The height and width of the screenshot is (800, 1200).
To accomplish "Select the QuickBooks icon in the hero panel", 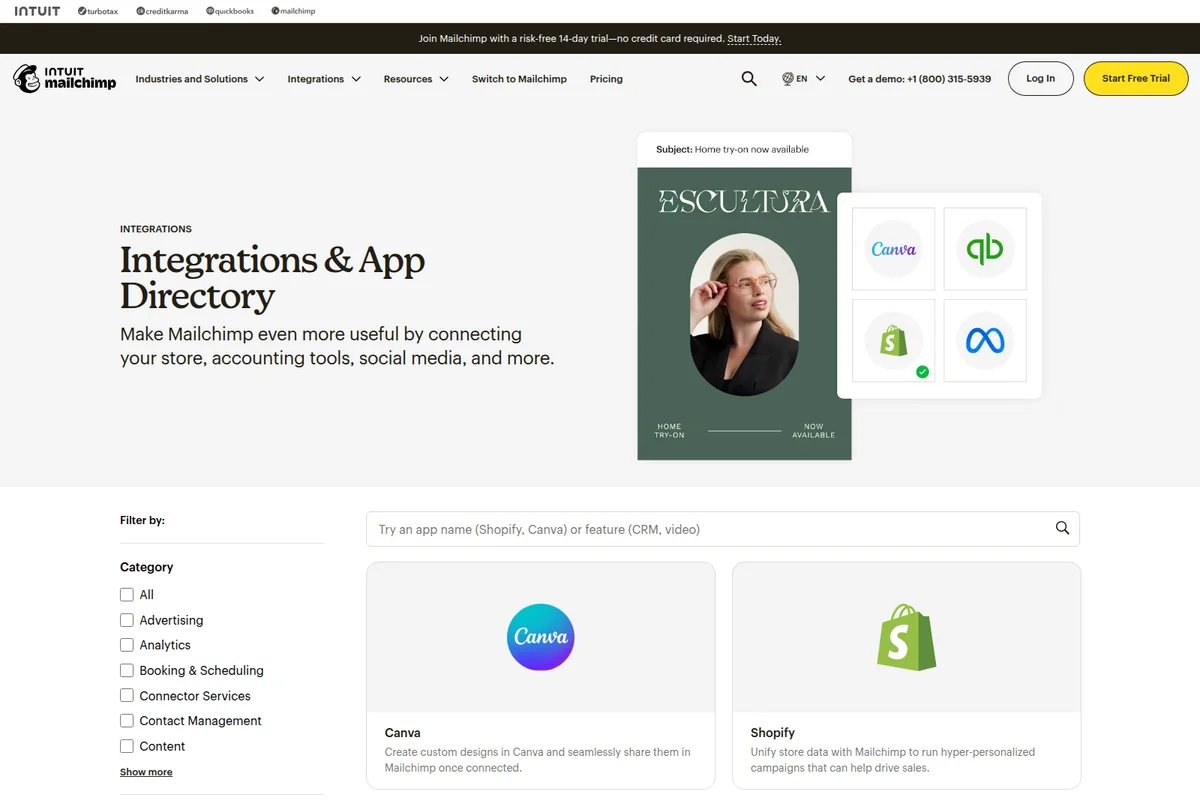I will pyautogui.click(x=985, y=249).
